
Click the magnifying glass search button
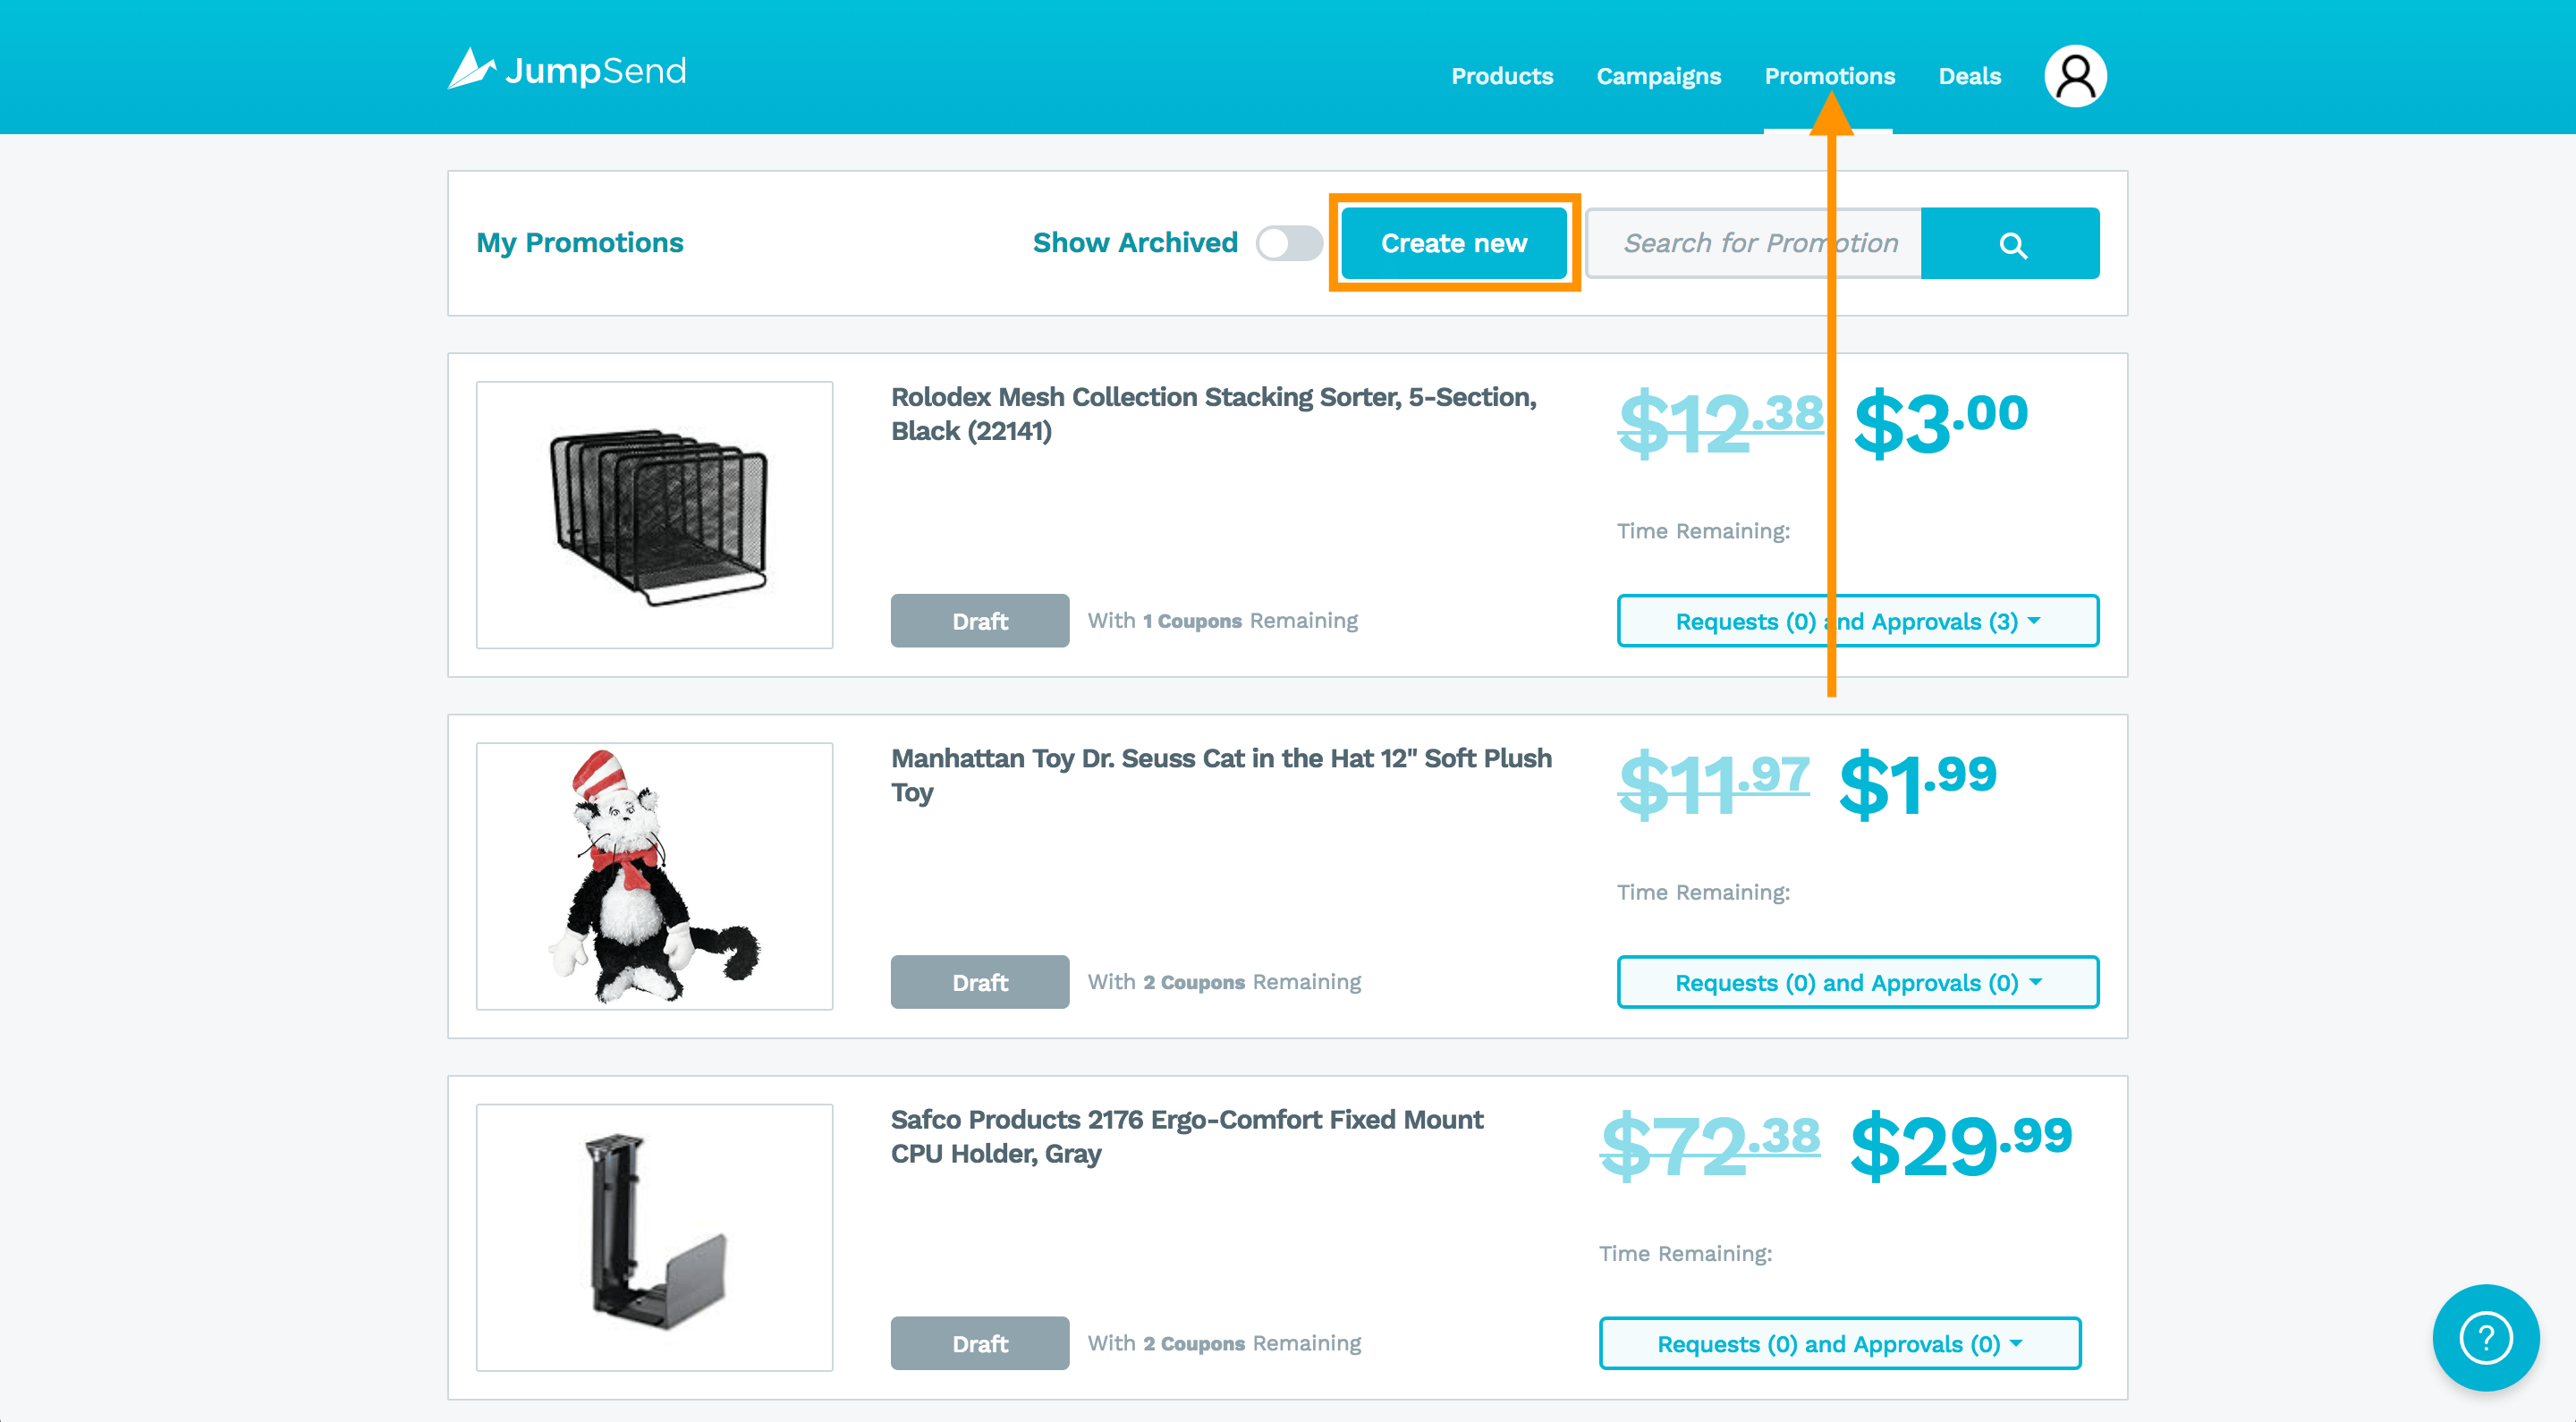[2010, 243]
